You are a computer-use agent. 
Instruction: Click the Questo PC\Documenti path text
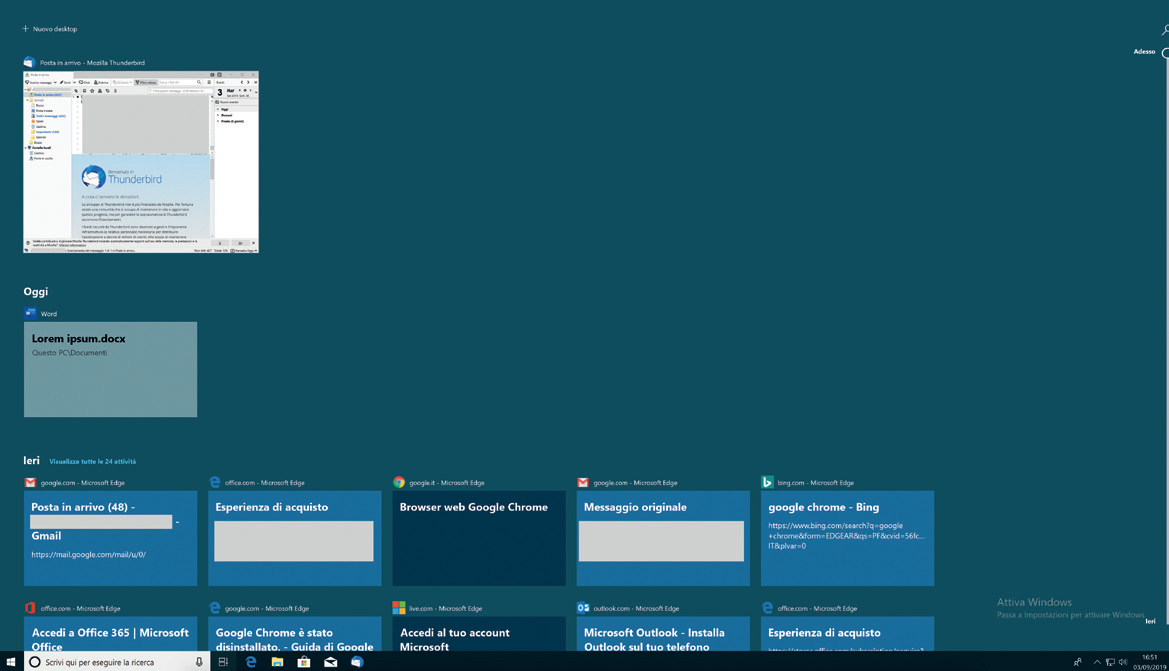tap(69, 353)
